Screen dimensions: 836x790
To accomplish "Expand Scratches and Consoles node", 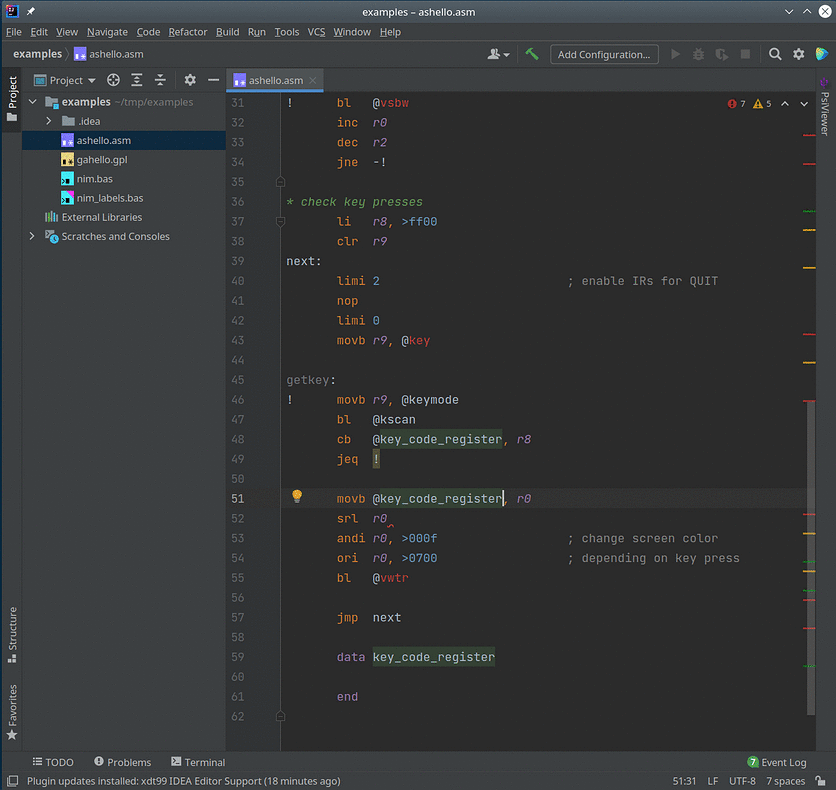I will click(32, 237).
